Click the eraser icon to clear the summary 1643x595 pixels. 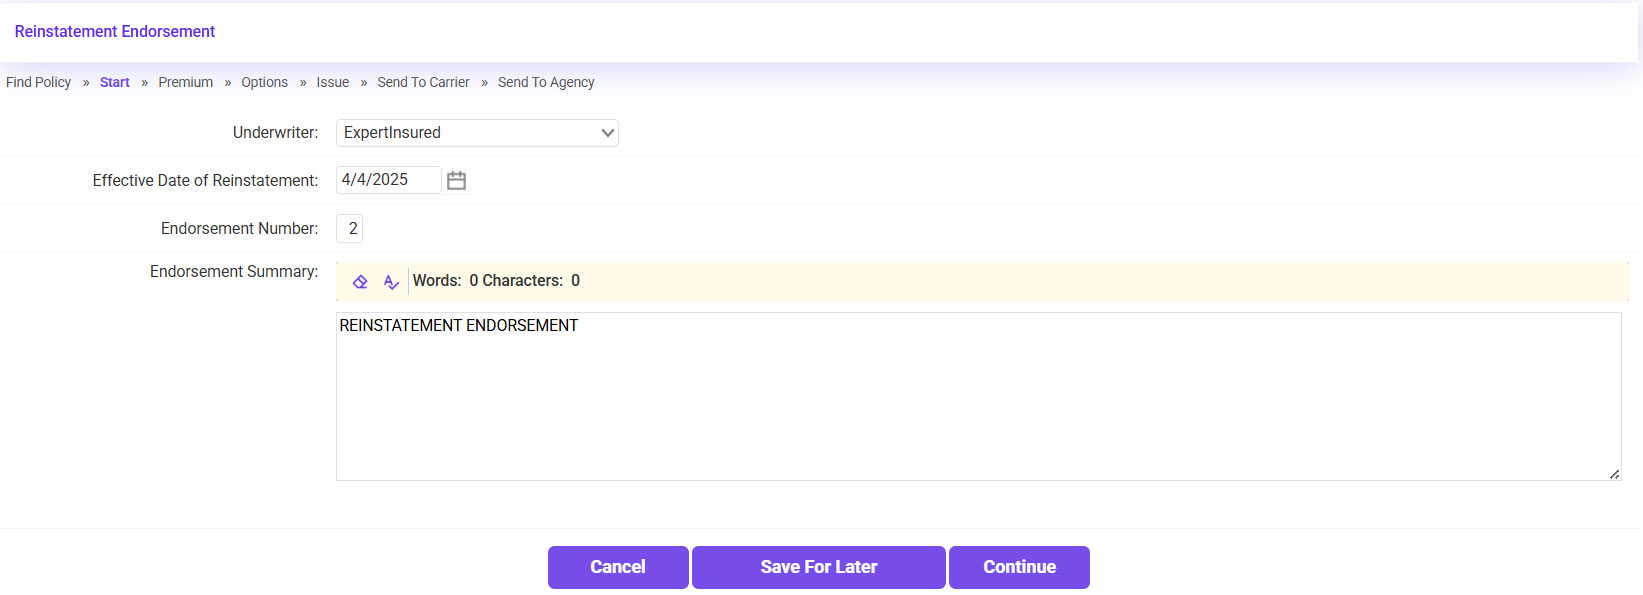coord(360,282)
